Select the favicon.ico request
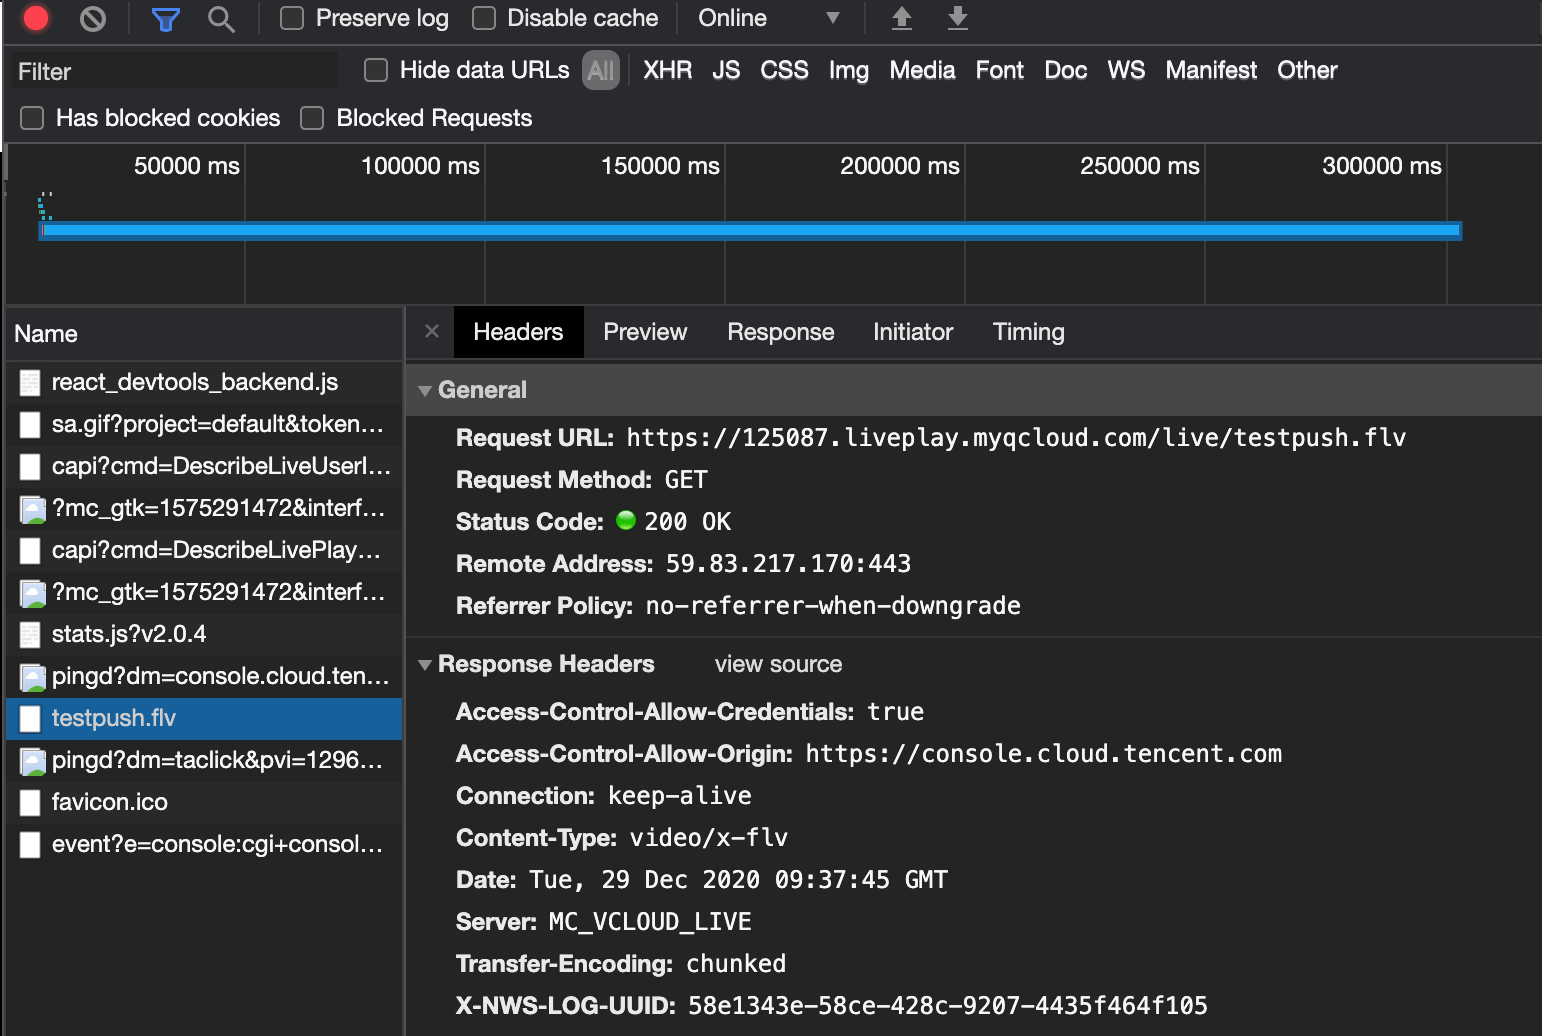 tap(204, 802)
